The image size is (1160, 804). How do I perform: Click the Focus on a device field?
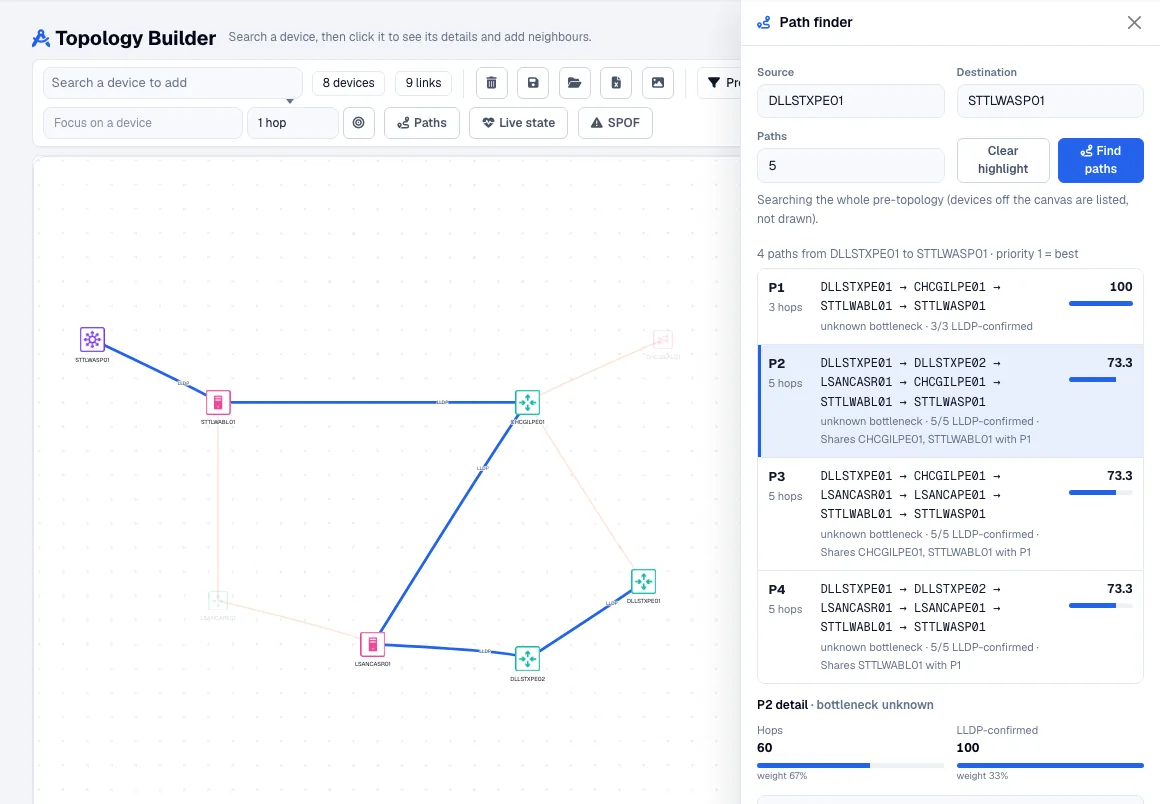click(x=144, y=123)
